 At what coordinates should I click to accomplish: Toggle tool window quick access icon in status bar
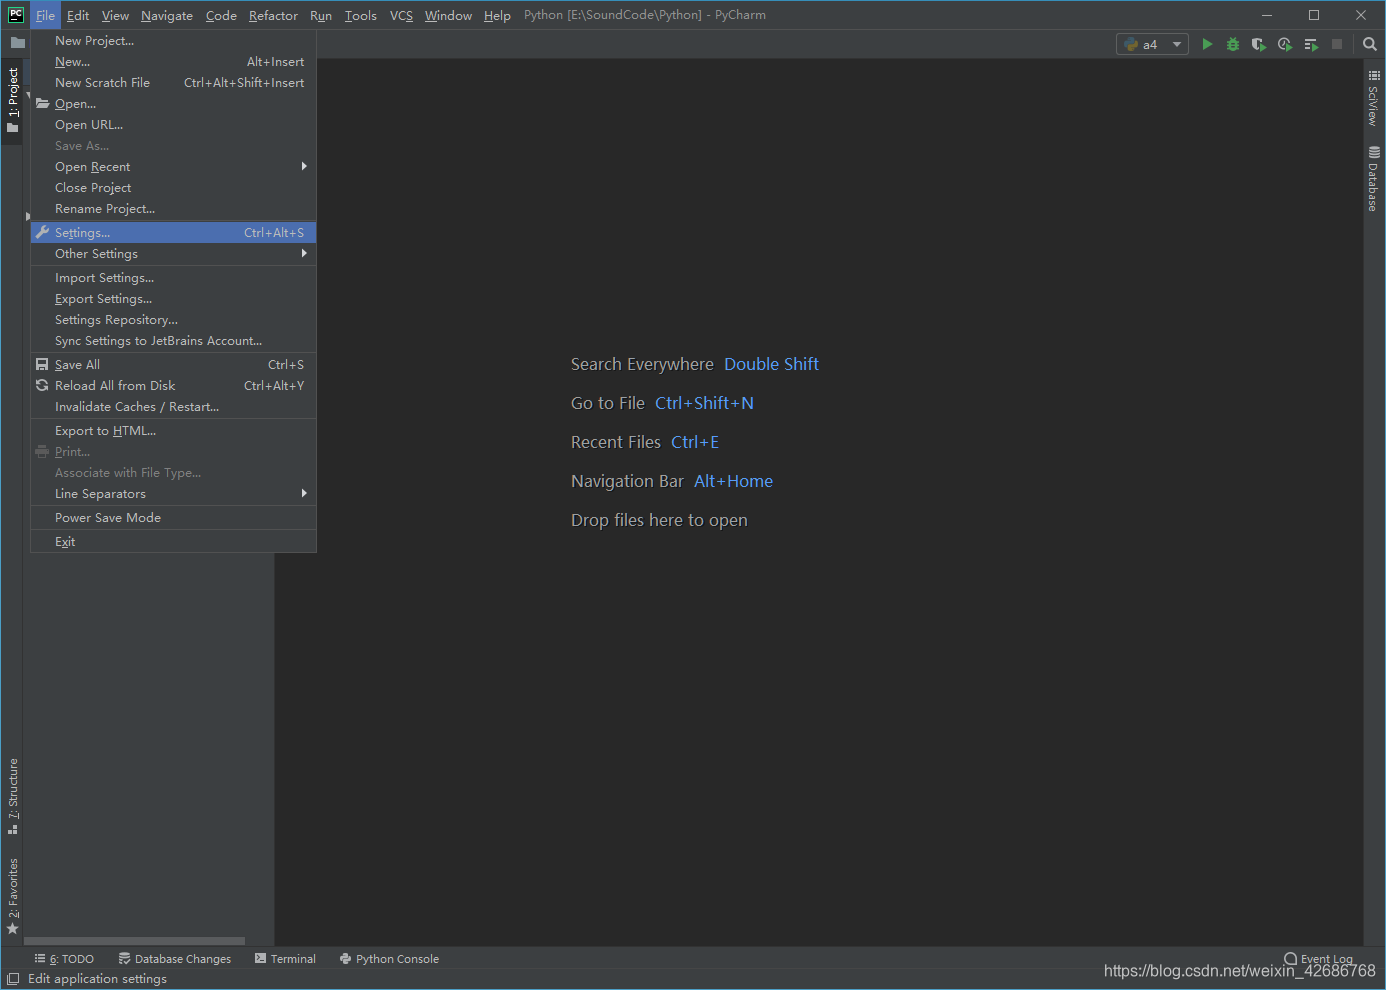[13, 979]
